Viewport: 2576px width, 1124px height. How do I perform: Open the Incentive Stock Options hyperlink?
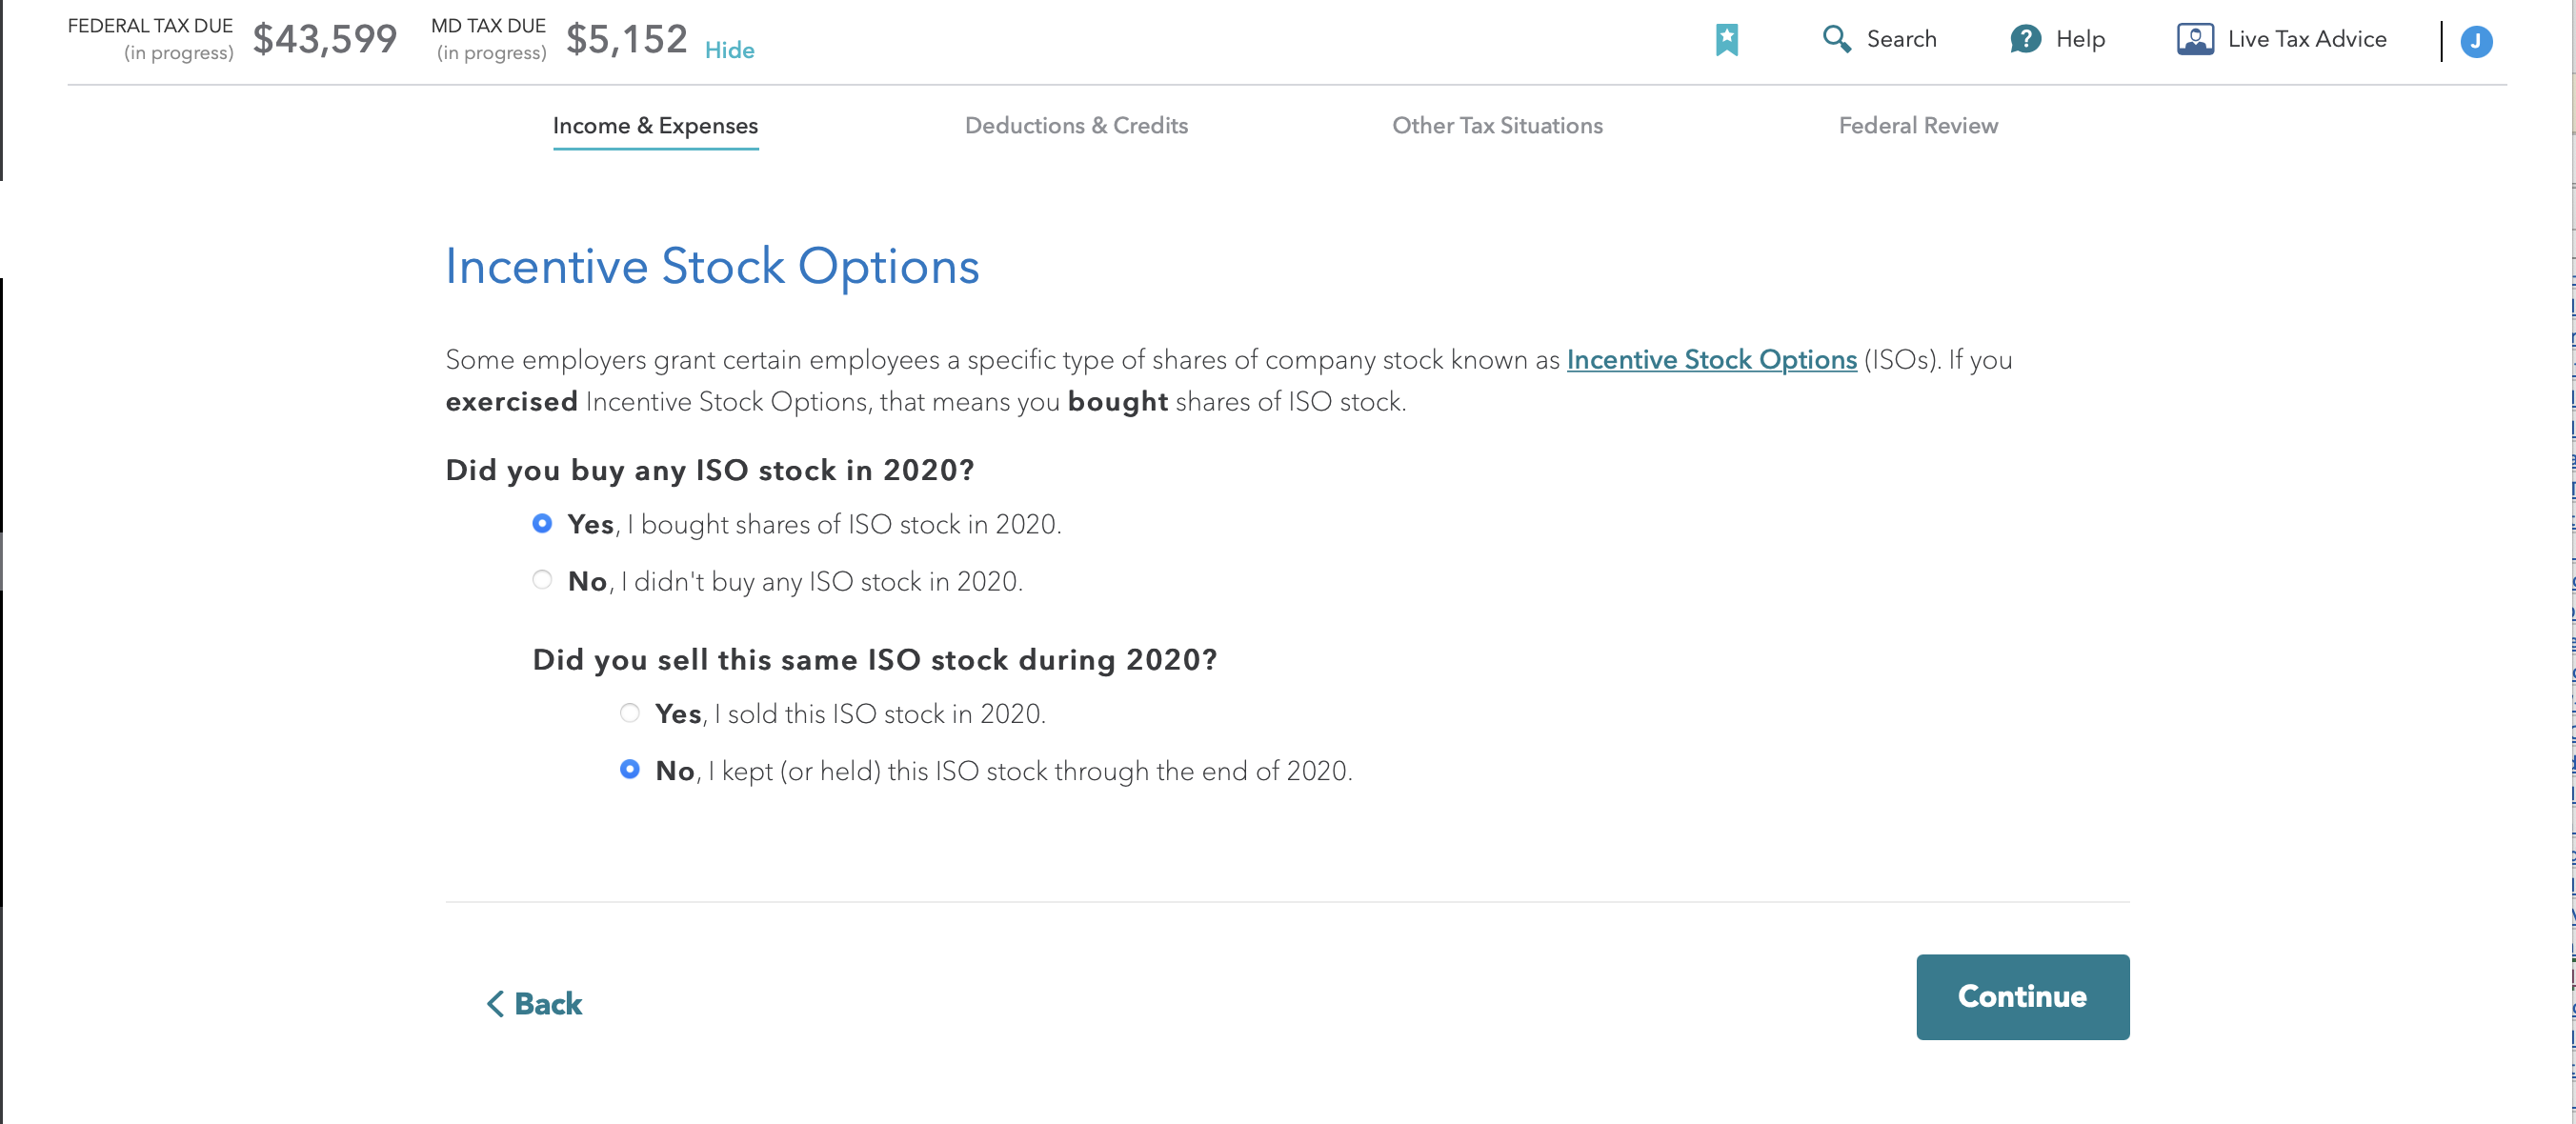pyautogui.click(x=1711, y=359)
